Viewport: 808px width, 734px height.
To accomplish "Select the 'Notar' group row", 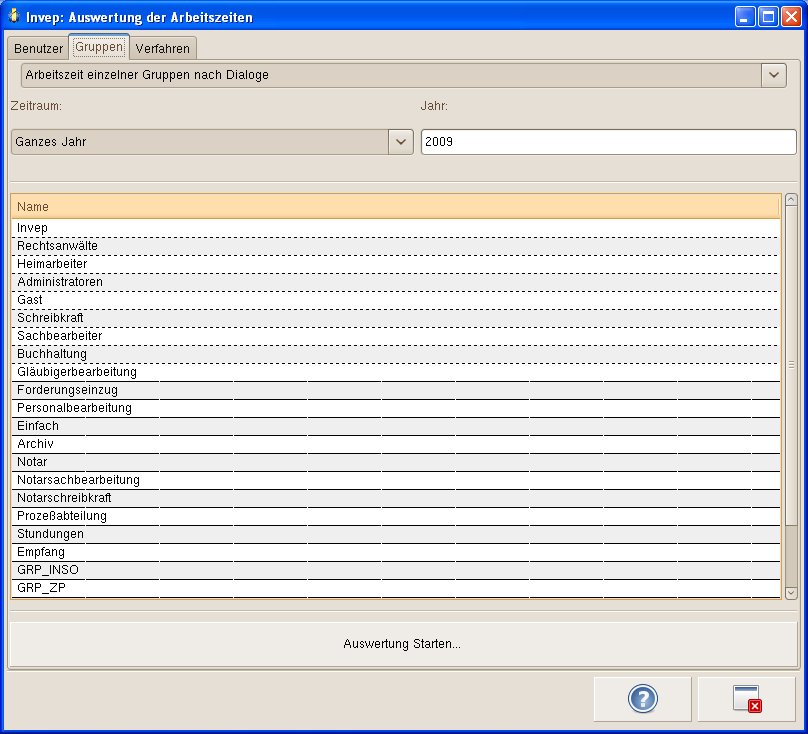I will pos(395,462).
